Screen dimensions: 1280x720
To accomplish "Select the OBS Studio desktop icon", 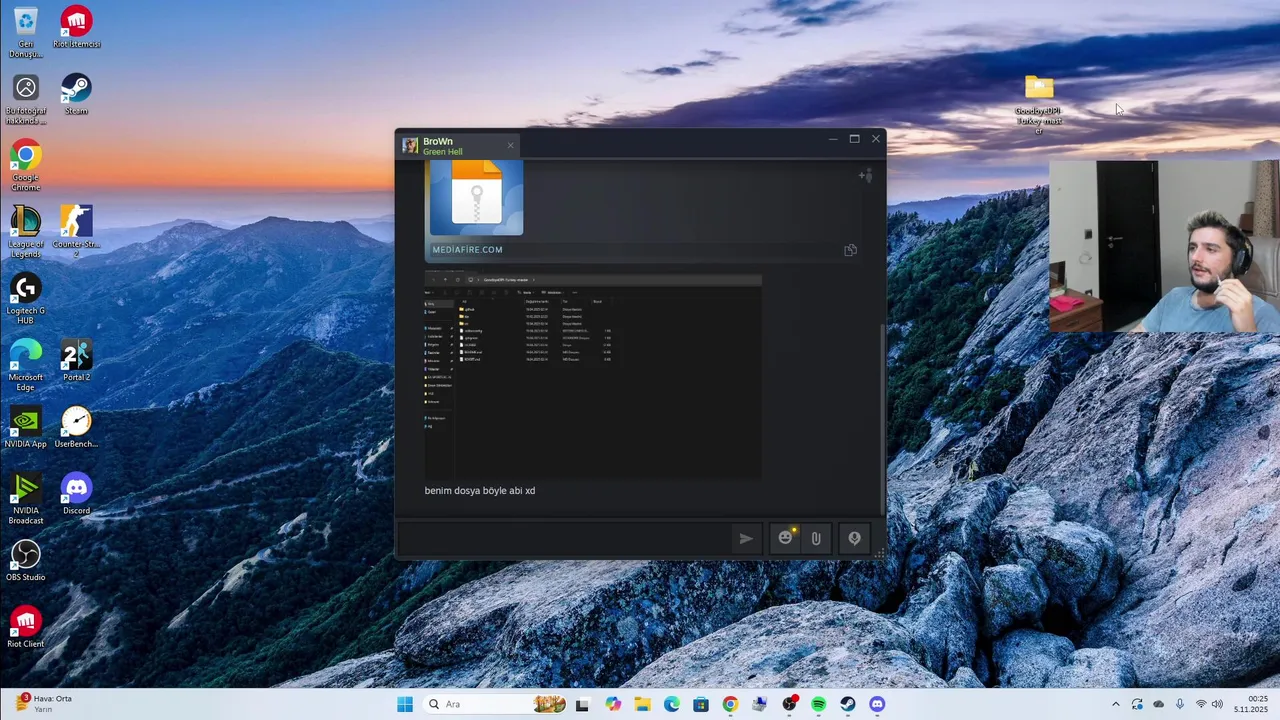I will click(26, 561).
